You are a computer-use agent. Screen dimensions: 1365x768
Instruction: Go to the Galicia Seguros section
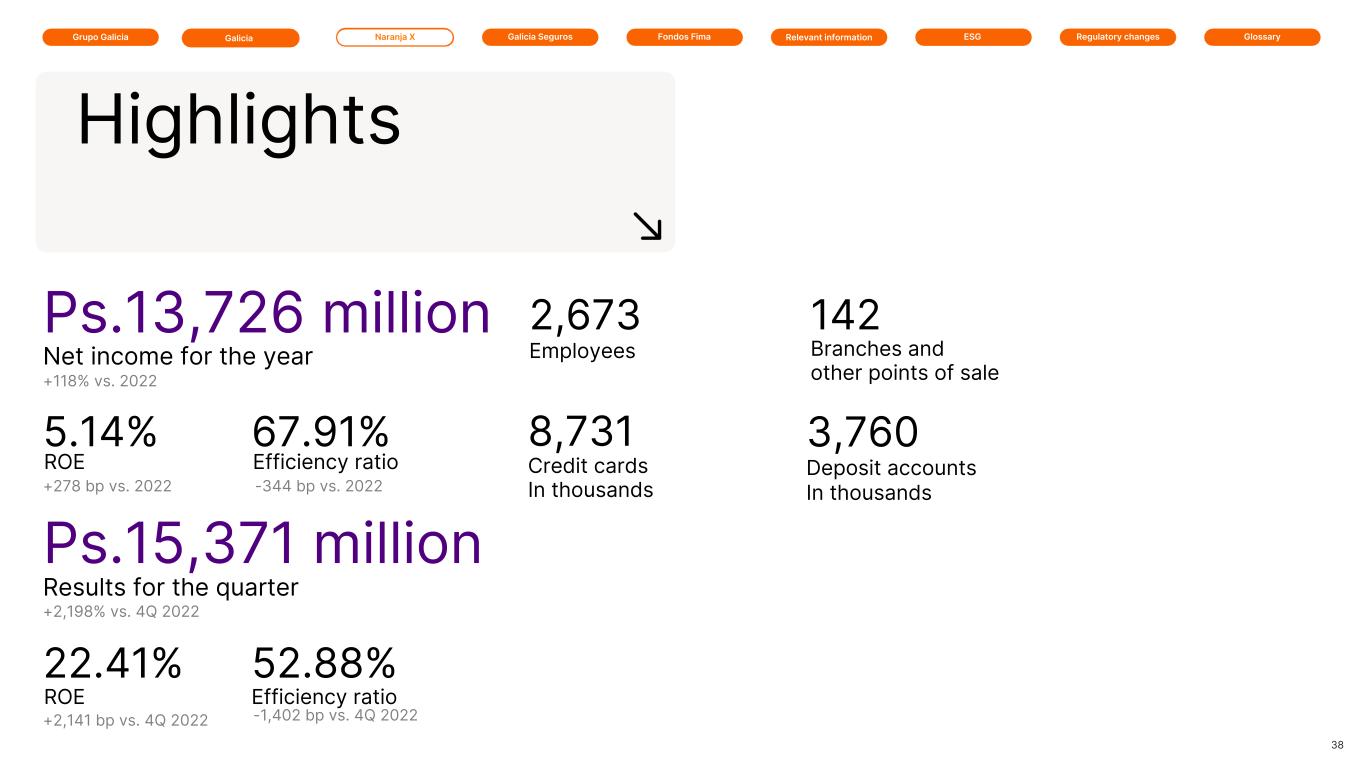pos(540,37)
